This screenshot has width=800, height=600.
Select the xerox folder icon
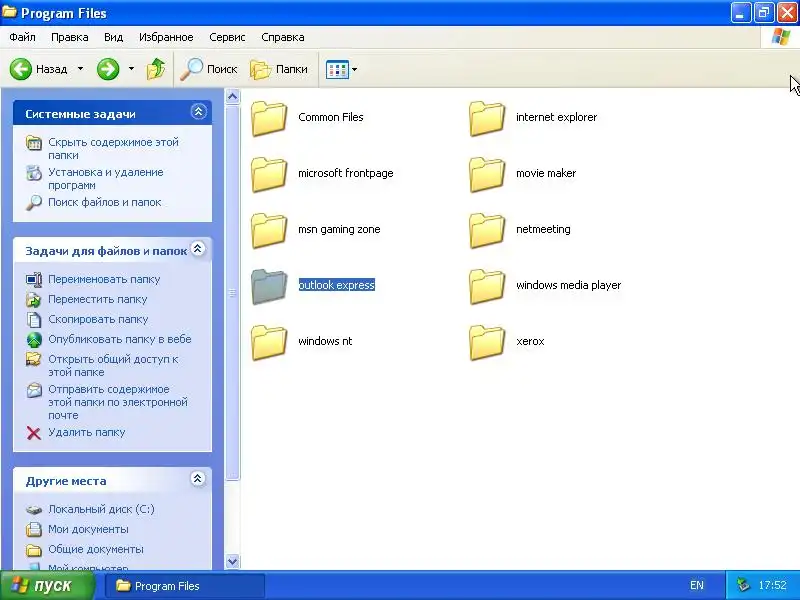[487, 343]
